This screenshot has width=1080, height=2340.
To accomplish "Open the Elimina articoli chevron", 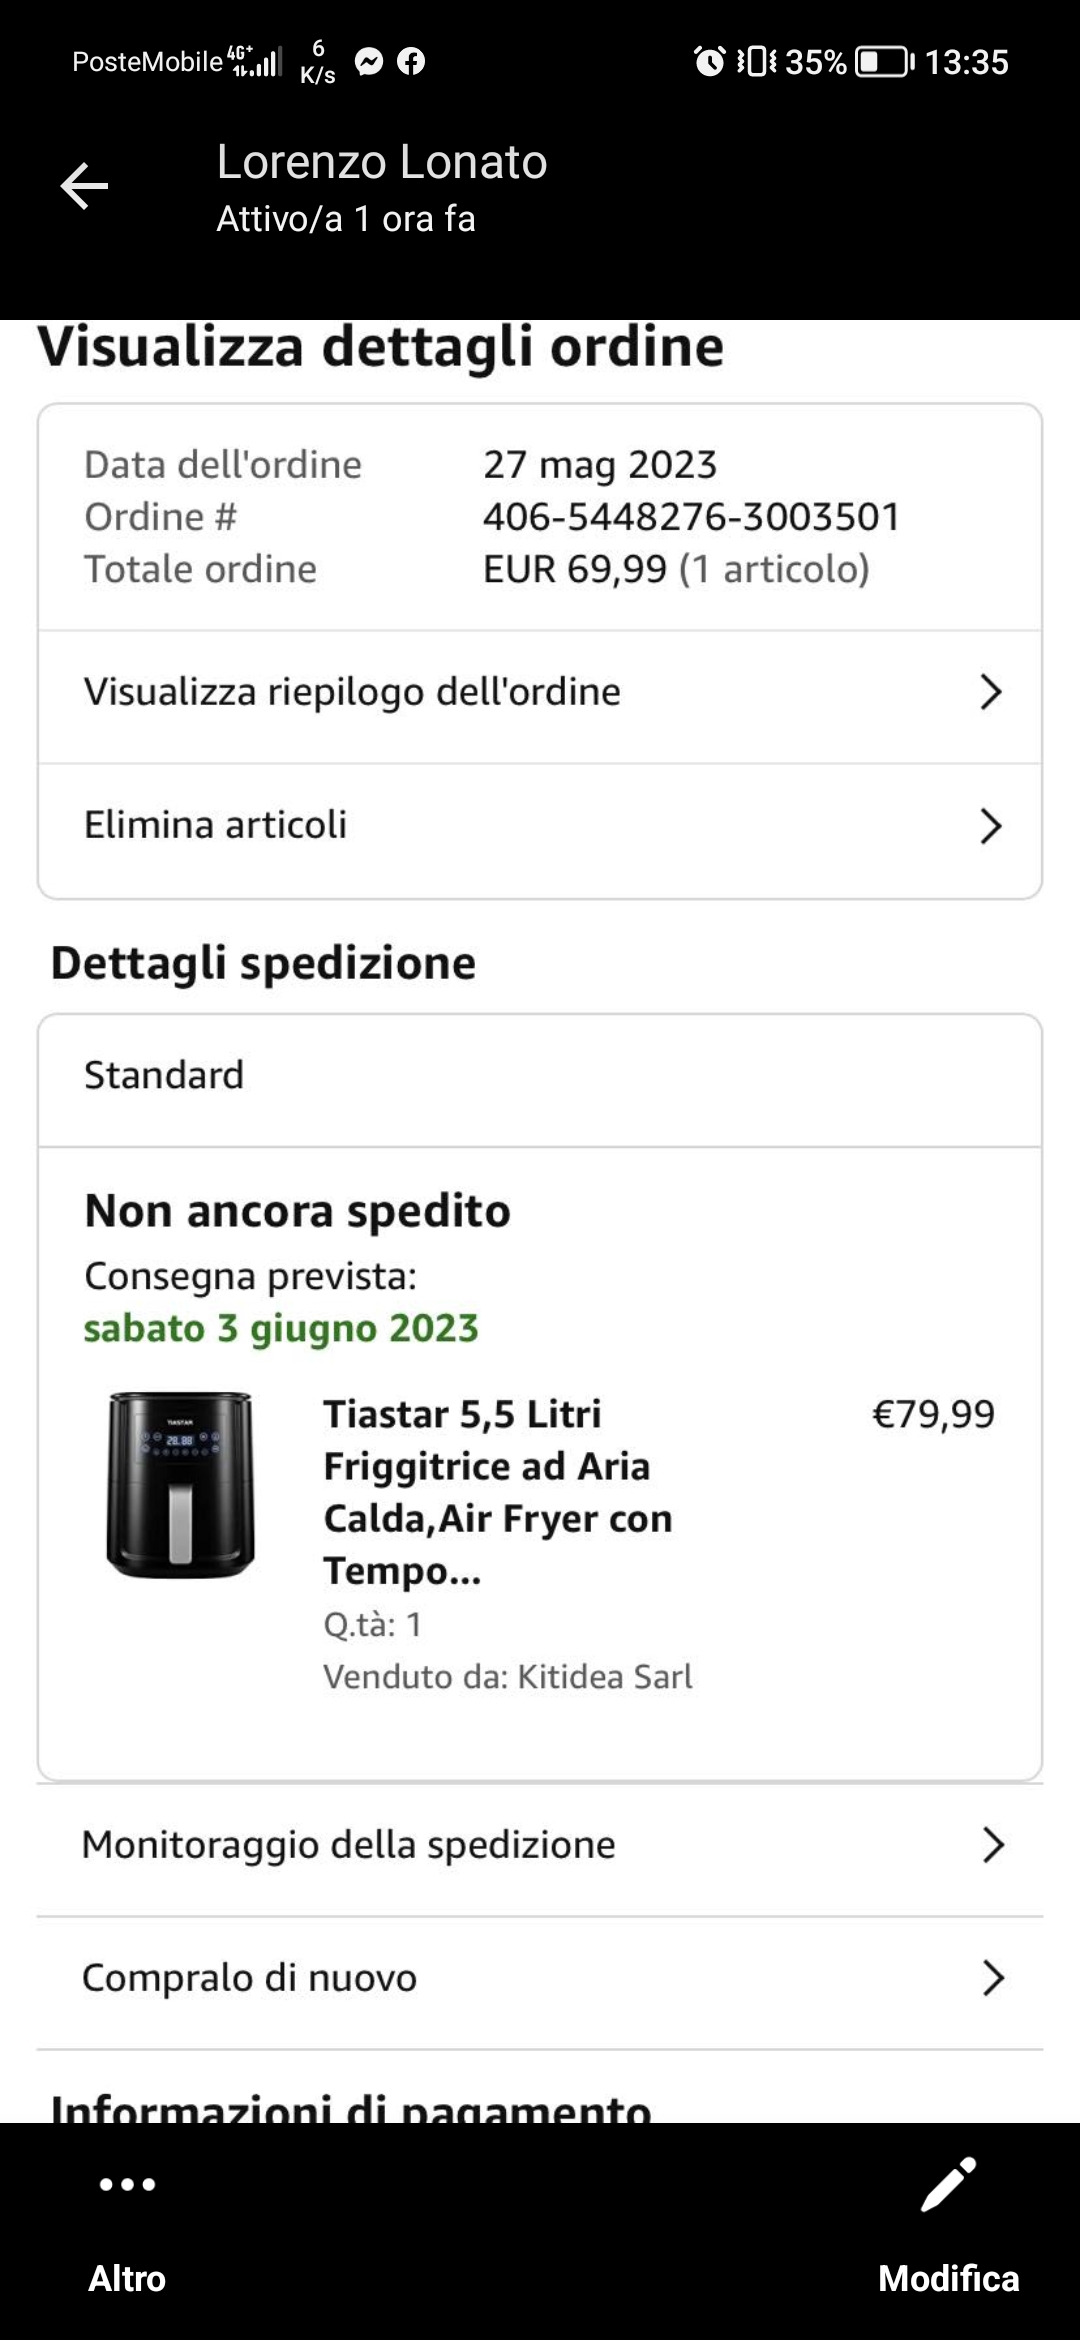I will click(990, 826).
